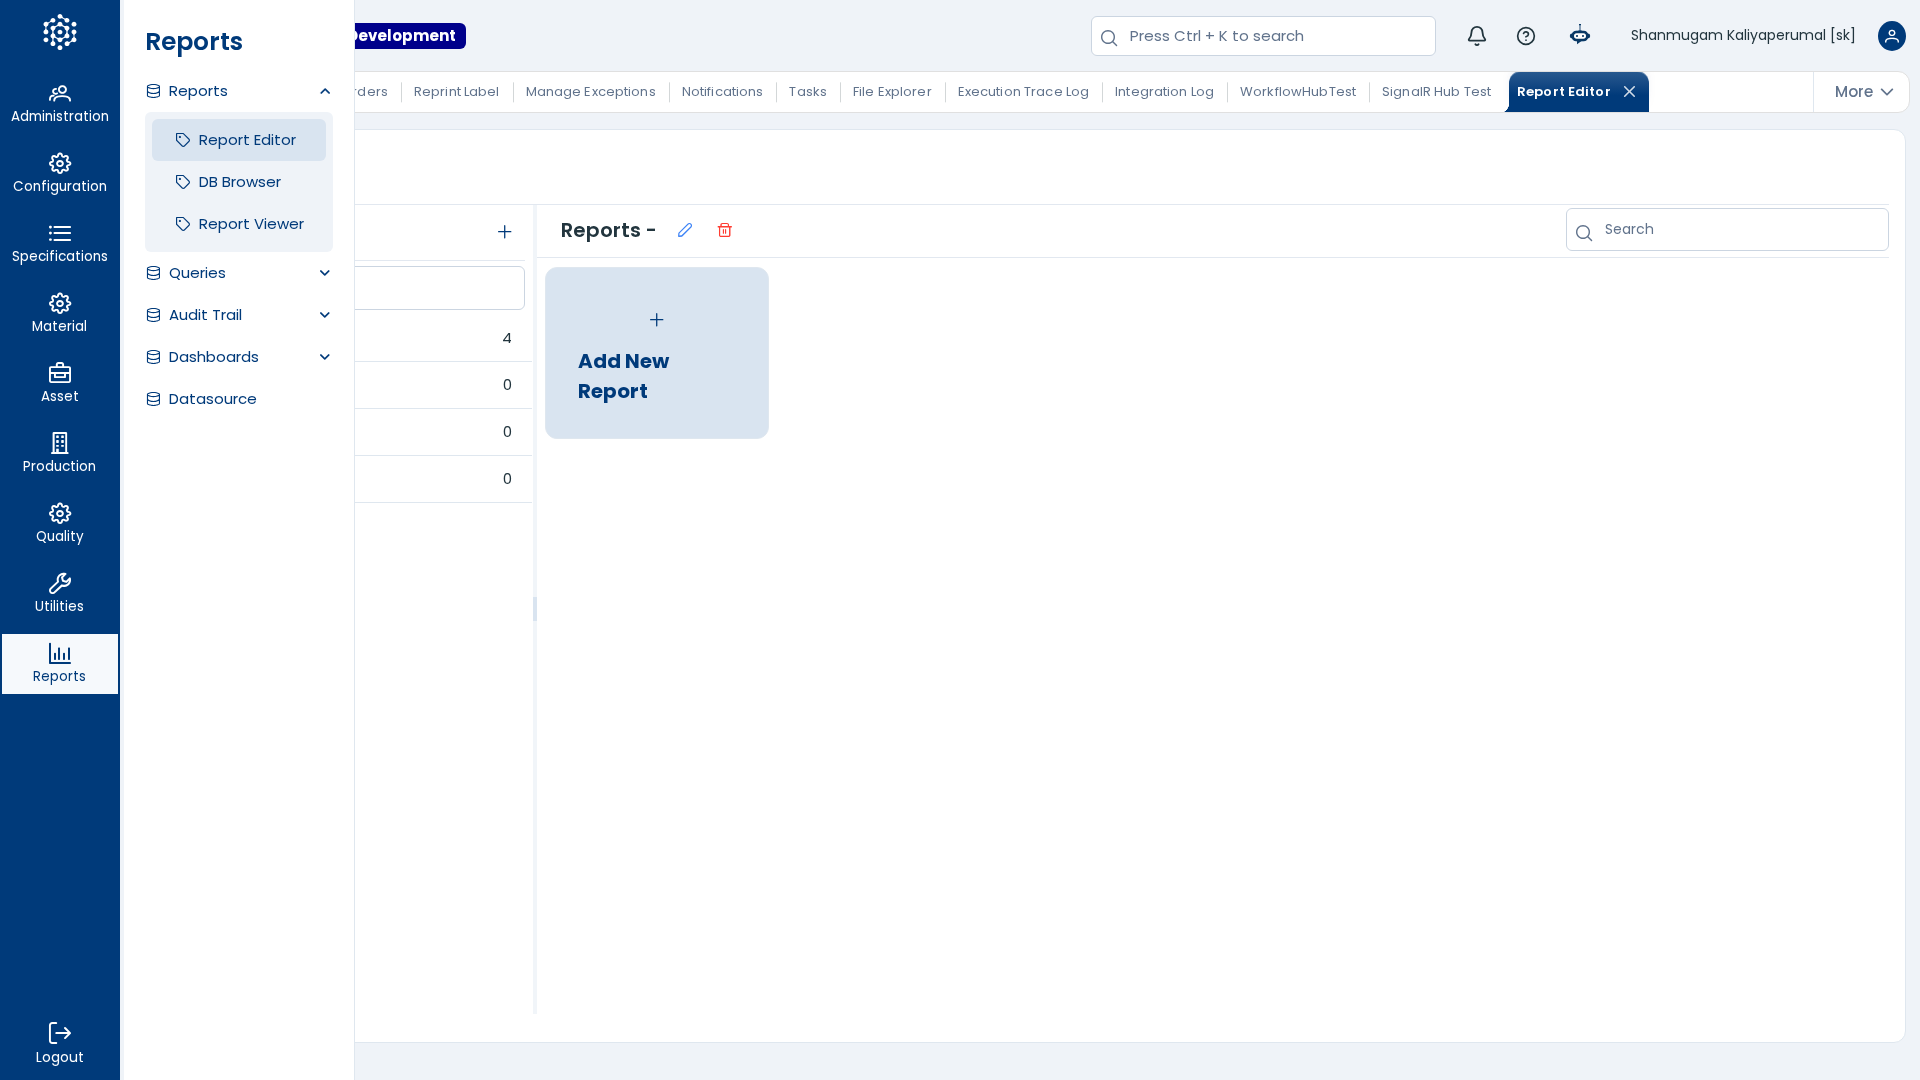Switch to the SignalR Hub Test tab
The width and height of the screenshot is (1920, 1080).
click(x=1436, y=92)
